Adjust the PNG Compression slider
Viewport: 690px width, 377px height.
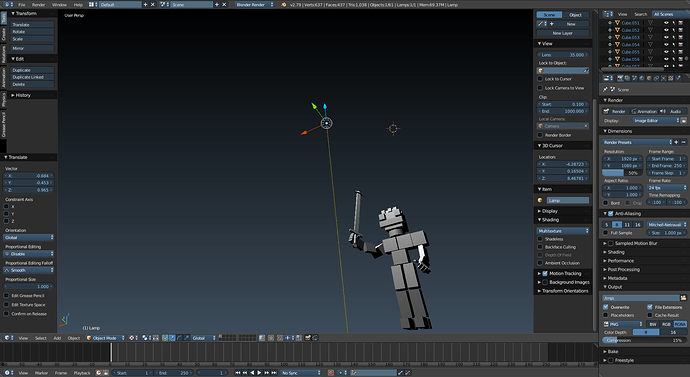[x=644, y=340]
